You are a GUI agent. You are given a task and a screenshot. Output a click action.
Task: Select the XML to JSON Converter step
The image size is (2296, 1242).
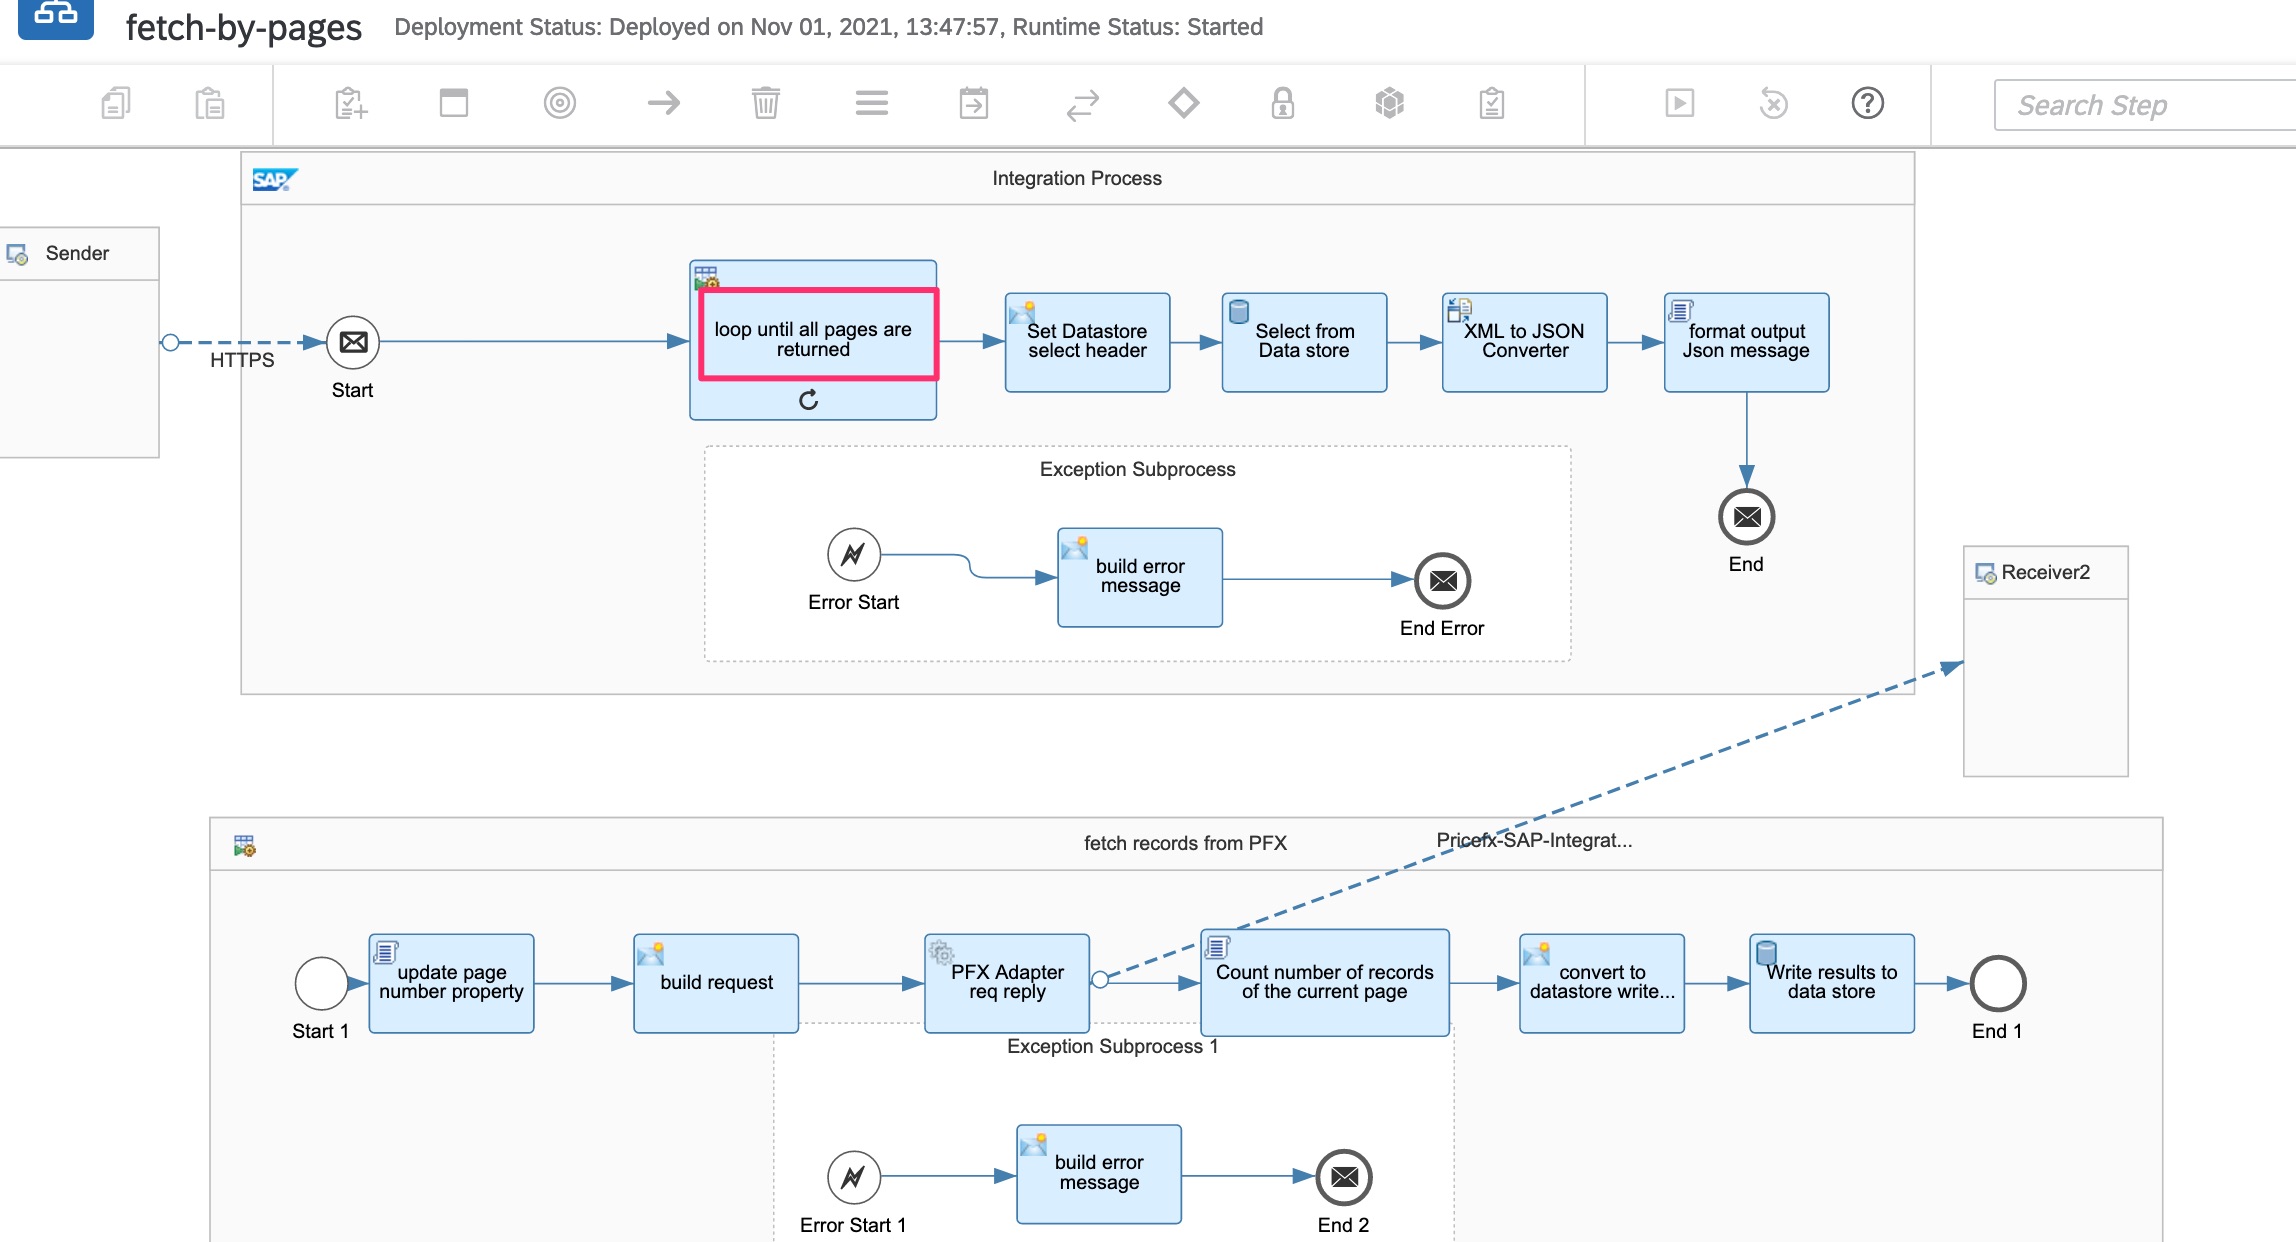pos(1523,342)
